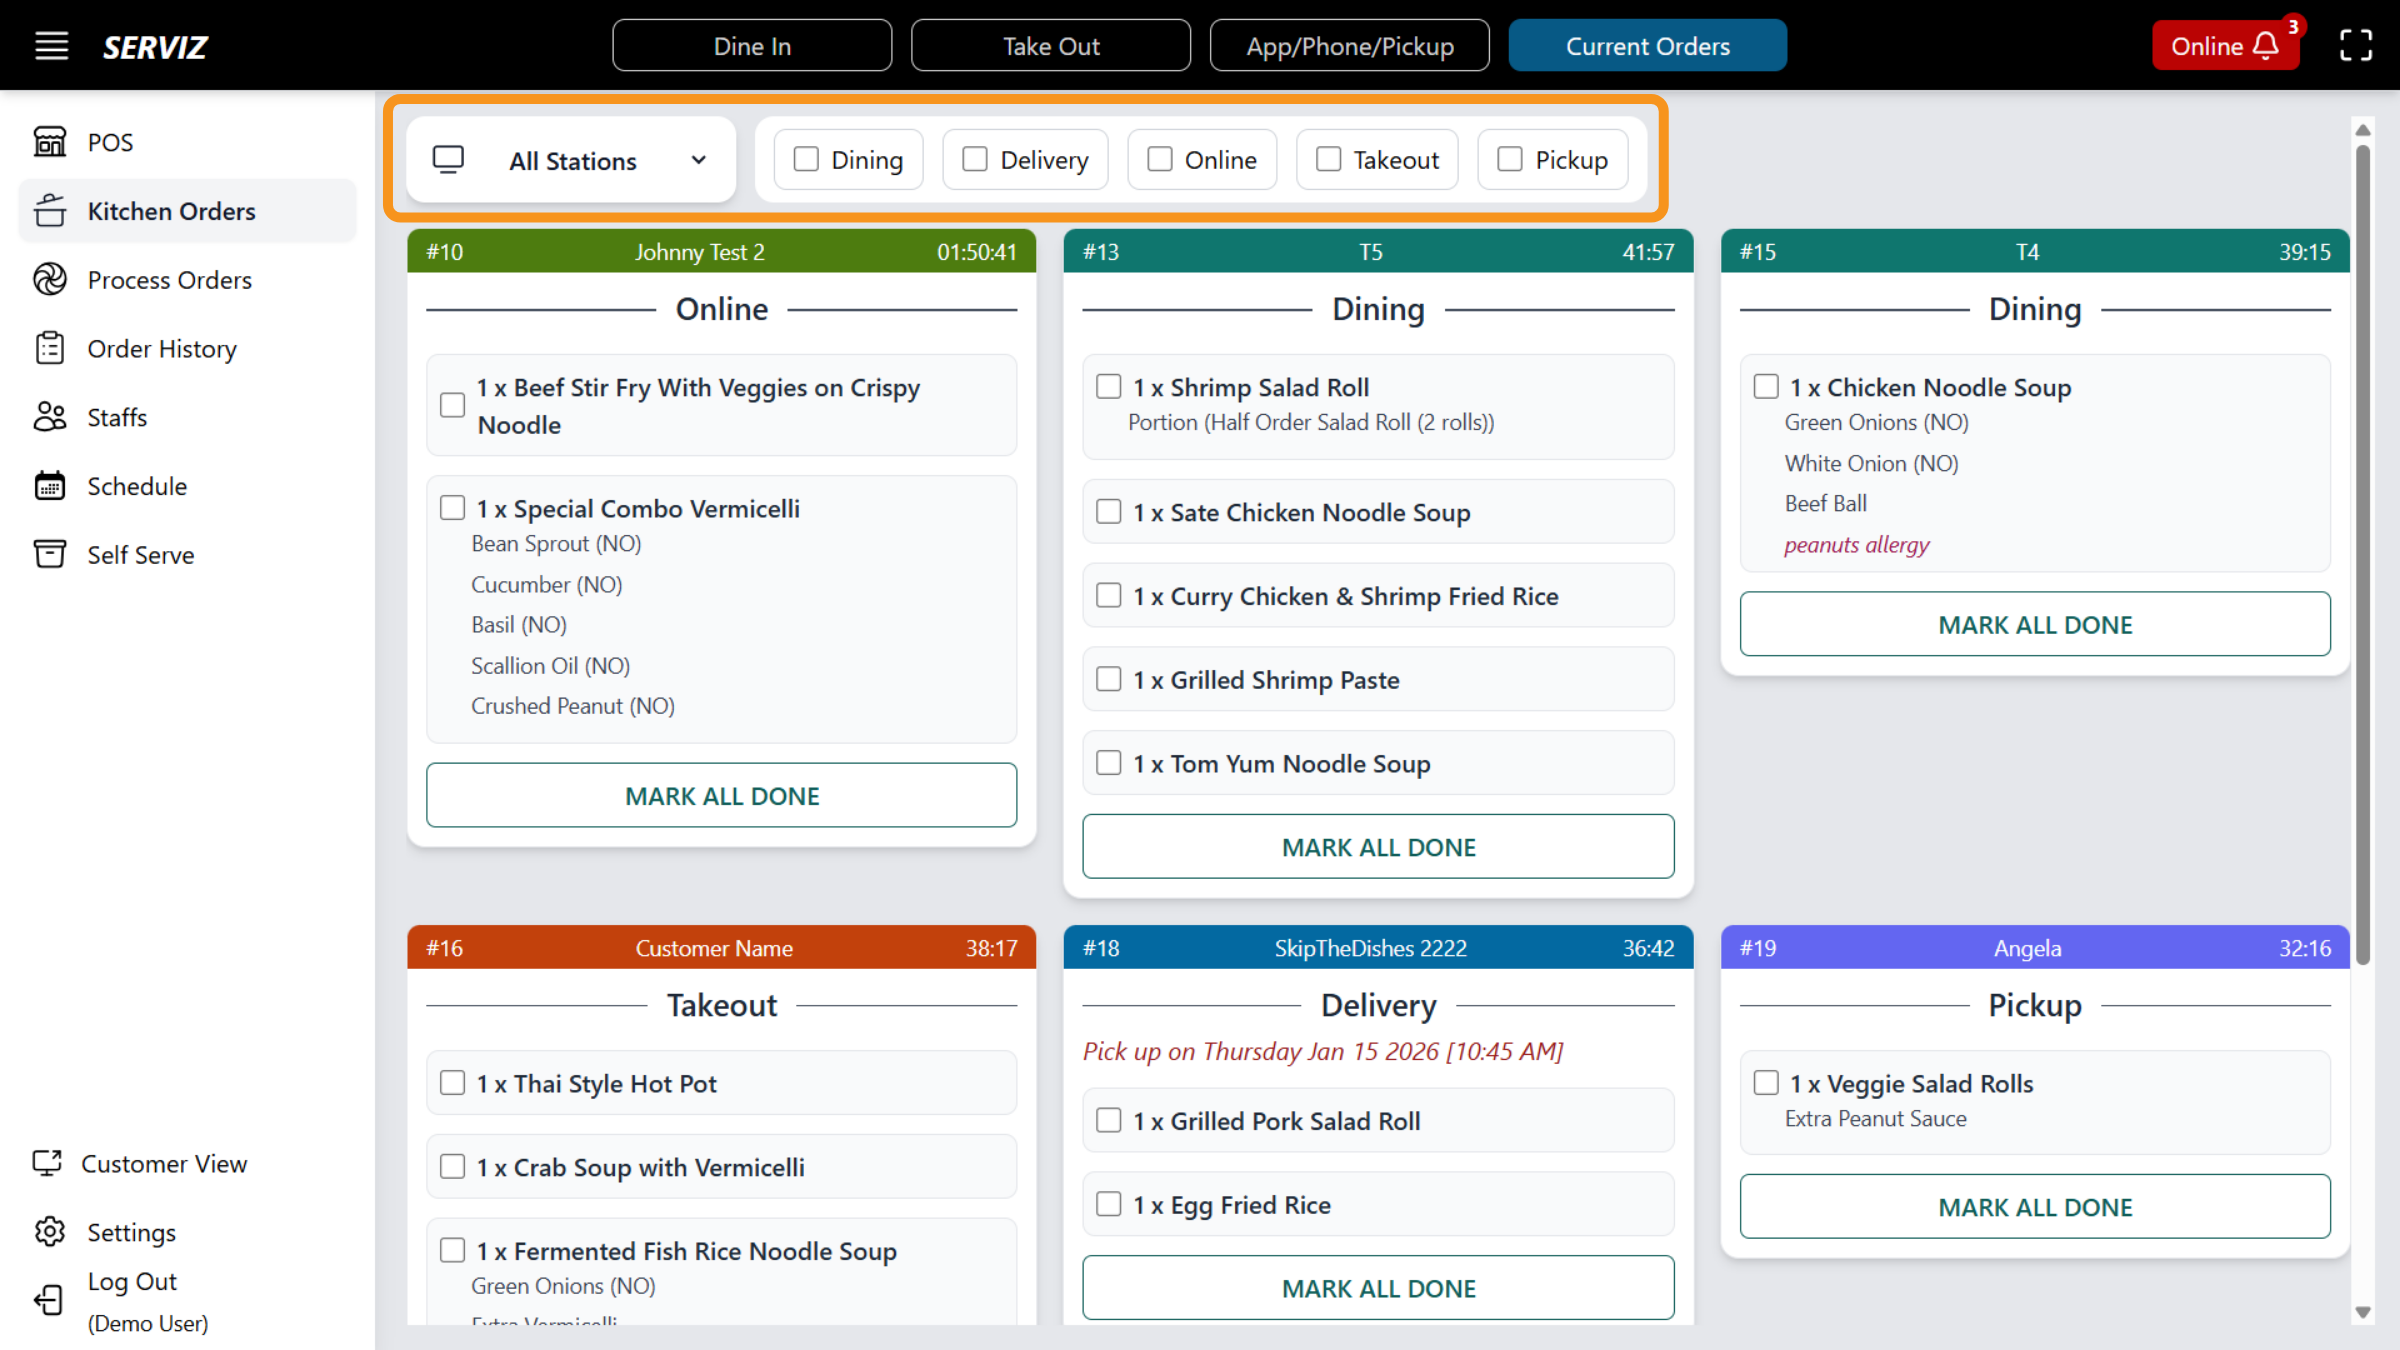Mark all done for order #15
The image size is (2400, 1350).
click(2034, 625)
